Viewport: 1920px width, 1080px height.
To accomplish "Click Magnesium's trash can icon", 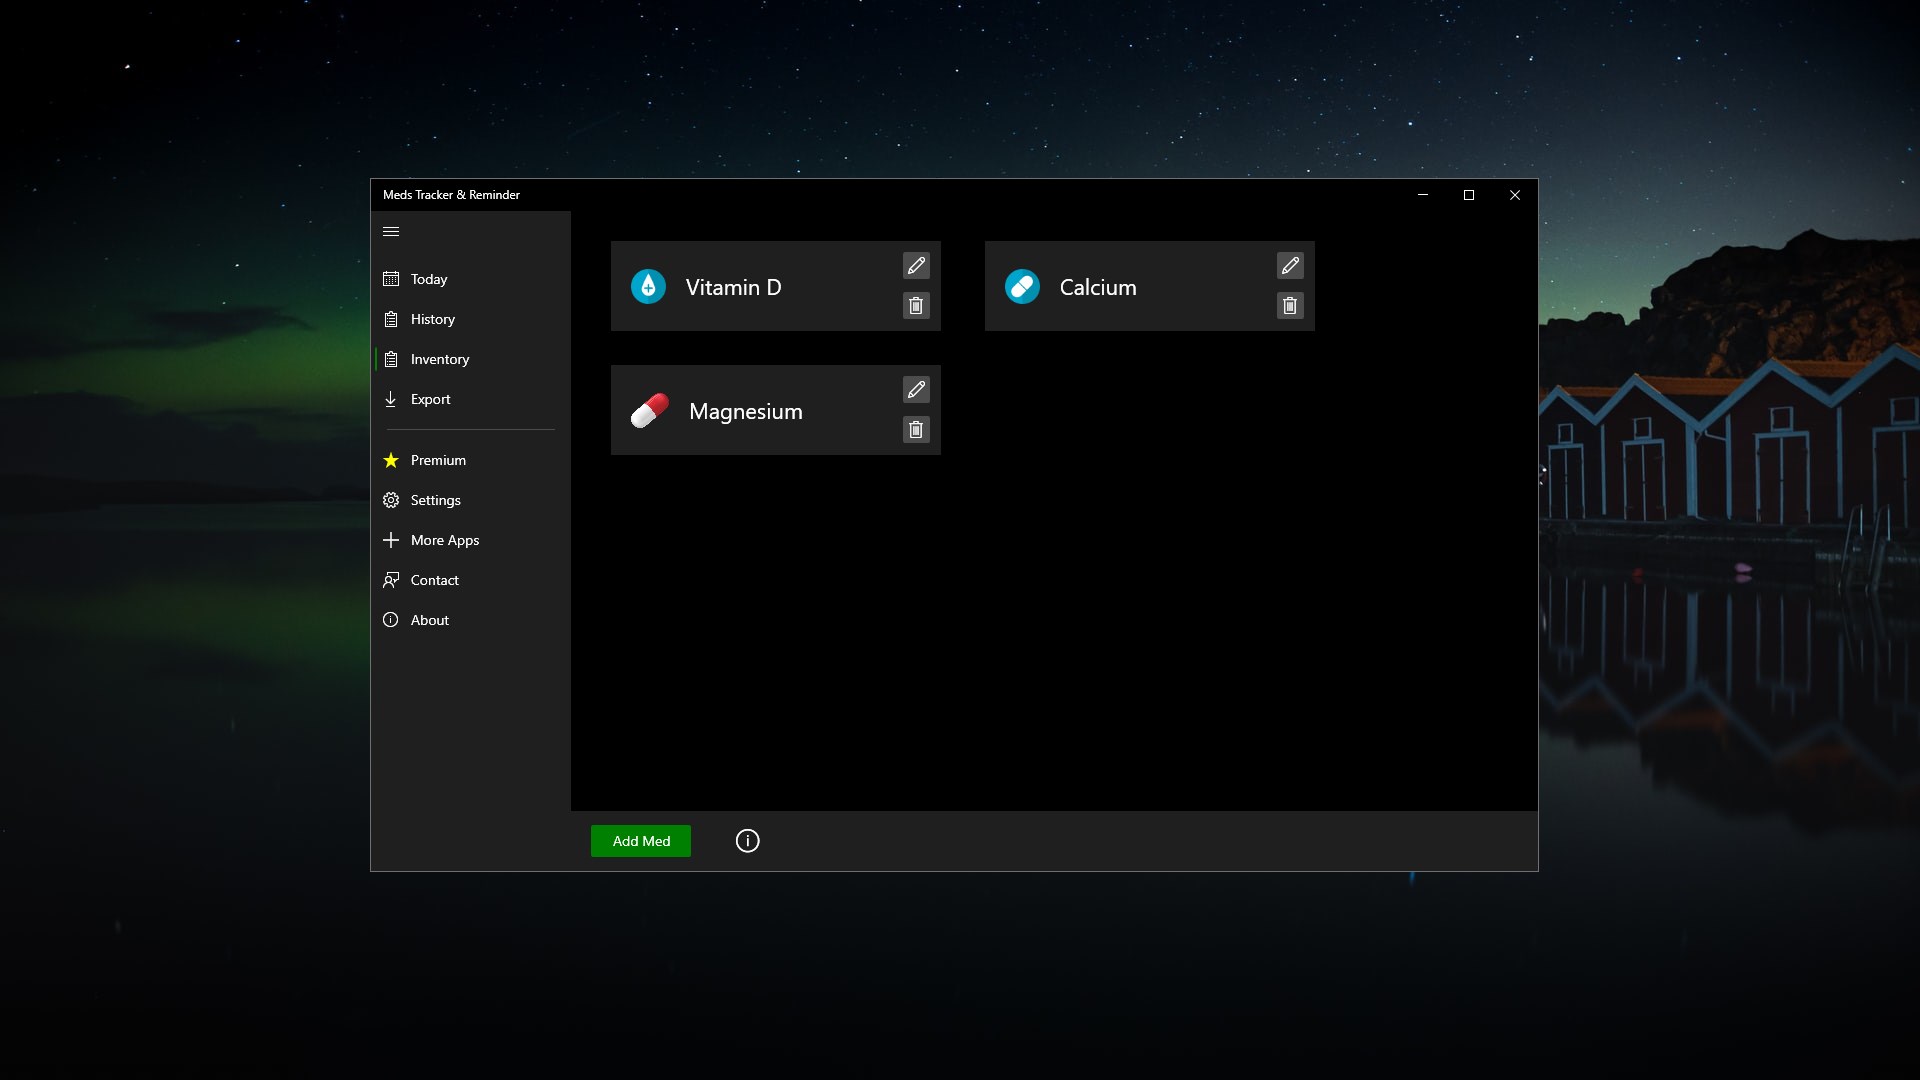I will coord(916,430).
